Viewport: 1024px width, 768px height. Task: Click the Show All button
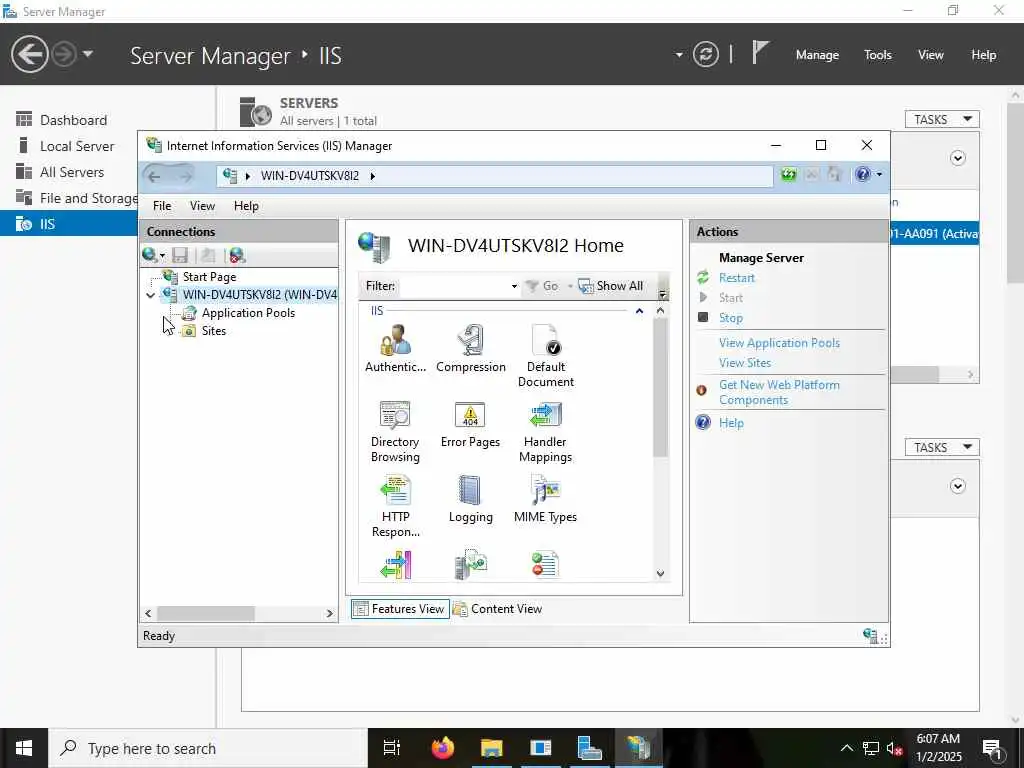tap(611, 286)
